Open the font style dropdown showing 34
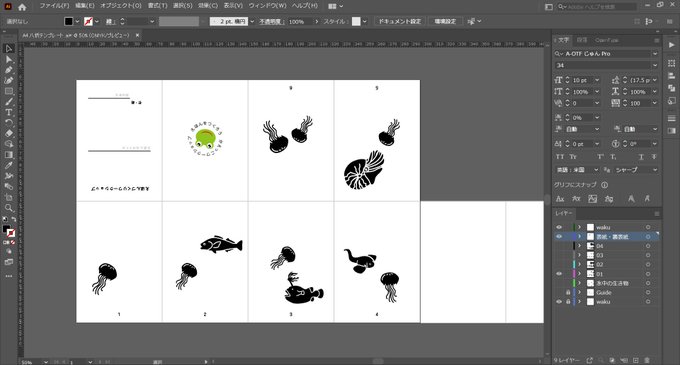Screen dimensions: 680x365 tap(655, 65)
